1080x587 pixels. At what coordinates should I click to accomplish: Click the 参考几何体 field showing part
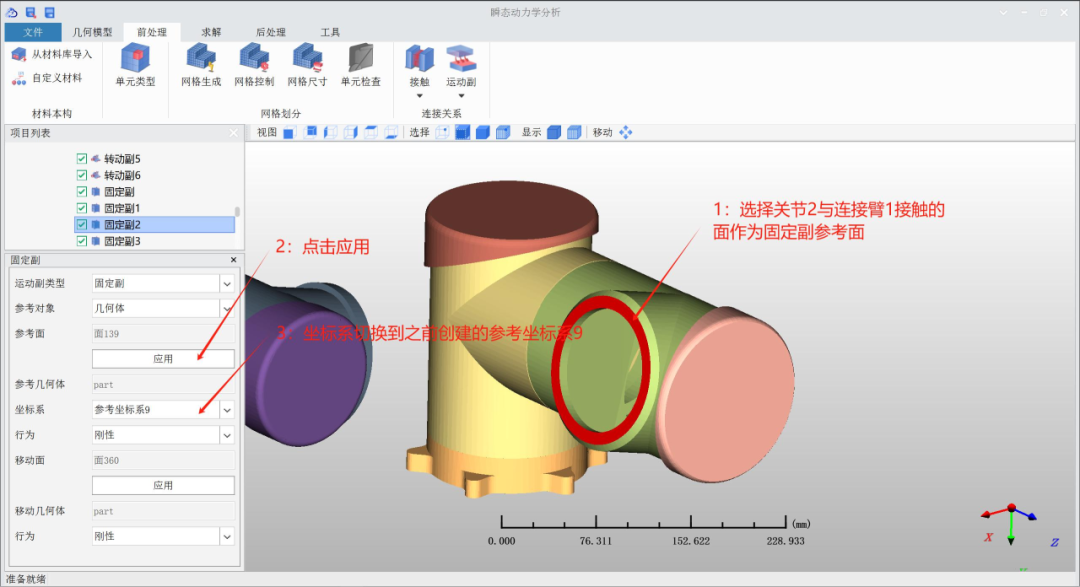(163, 384)
